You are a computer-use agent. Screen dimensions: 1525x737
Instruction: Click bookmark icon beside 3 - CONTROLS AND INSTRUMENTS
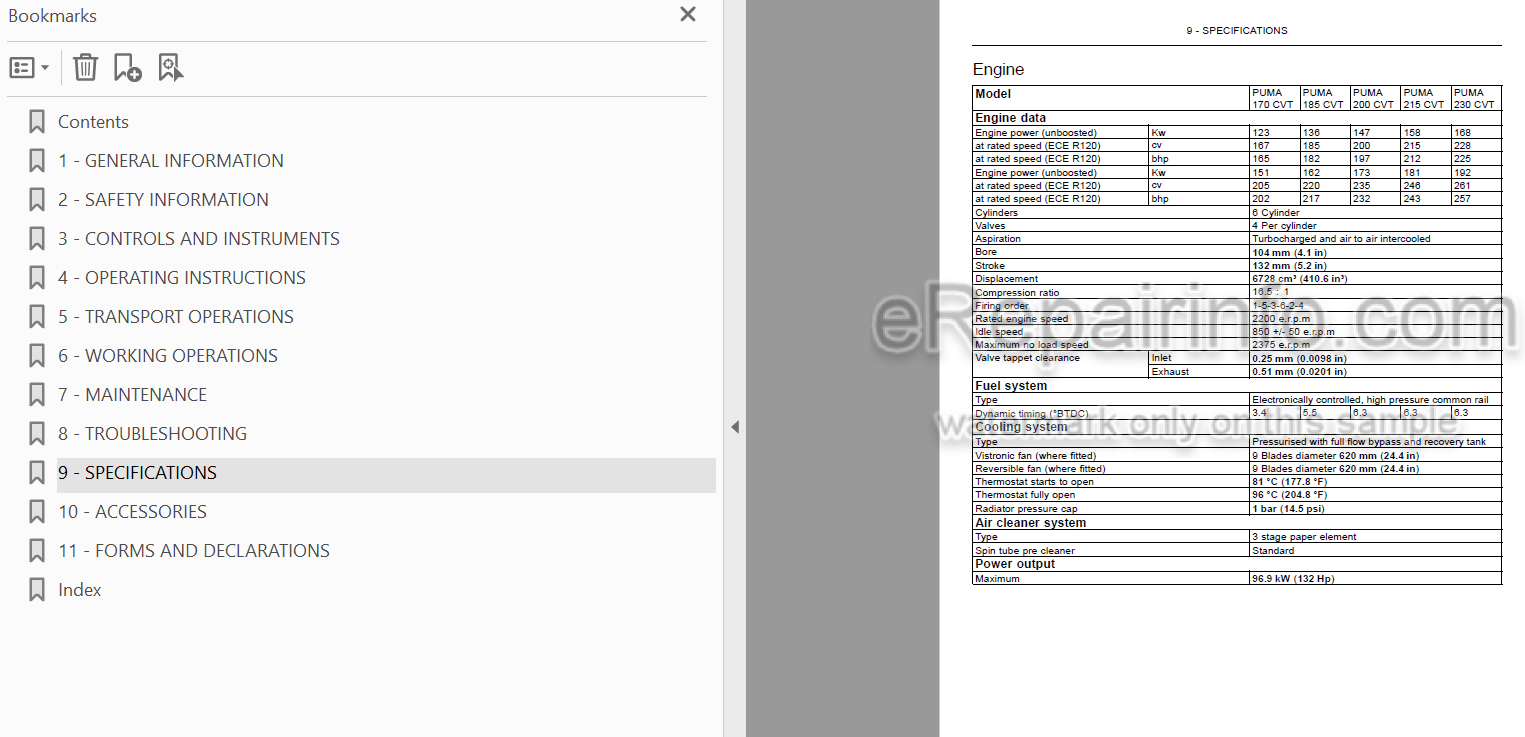tap(37, 239)
